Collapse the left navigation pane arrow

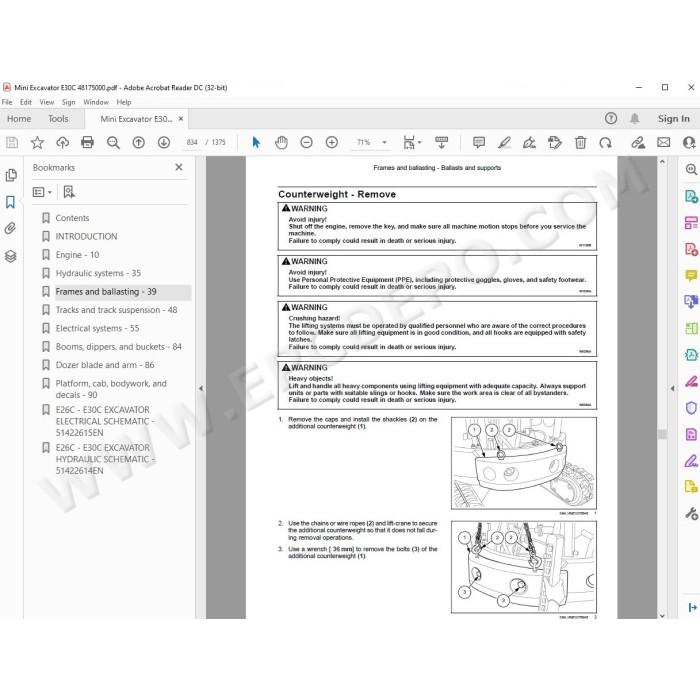tap(201, 388)
